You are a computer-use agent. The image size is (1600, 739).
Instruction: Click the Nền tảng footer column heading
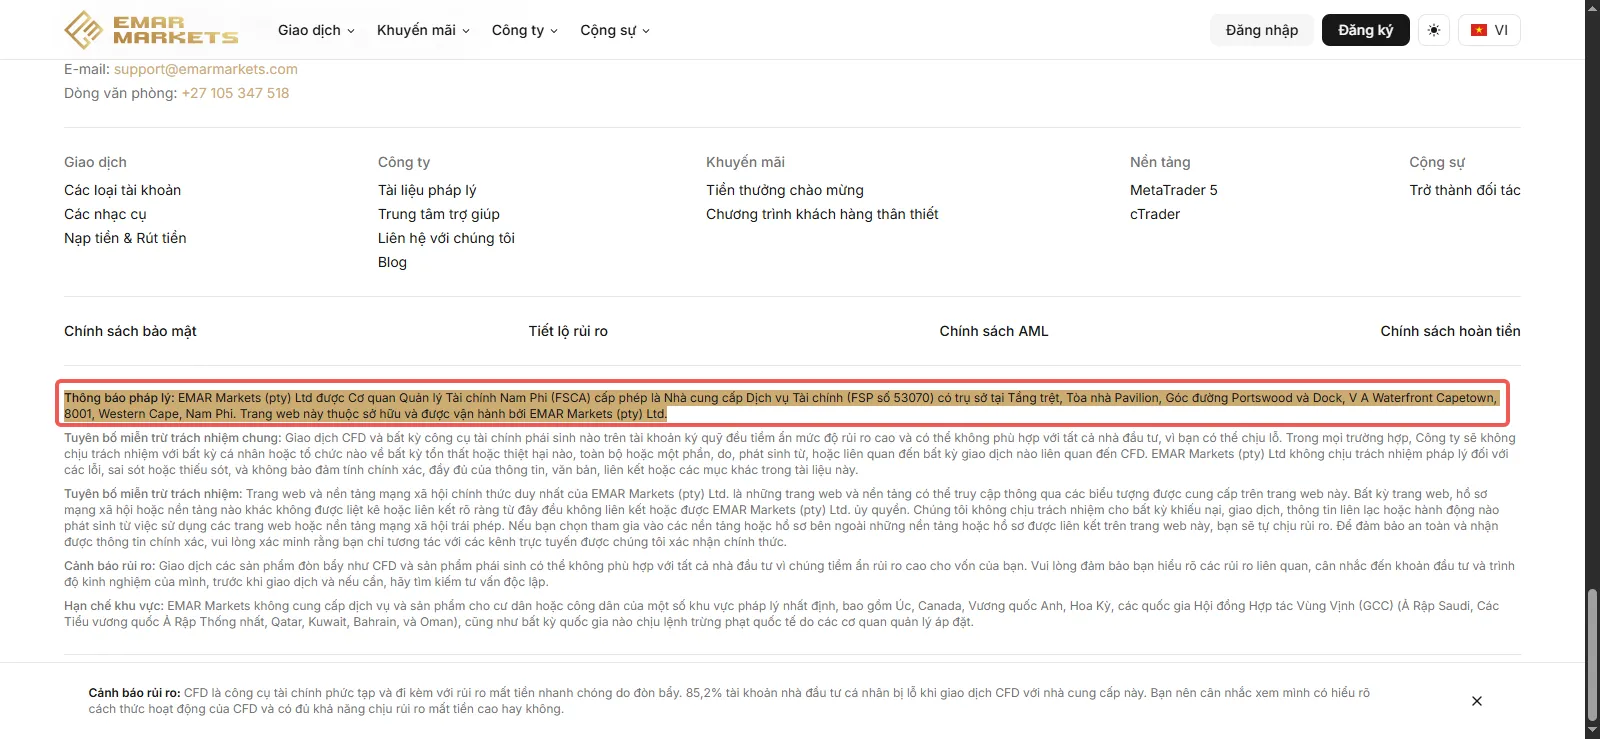1160,162
